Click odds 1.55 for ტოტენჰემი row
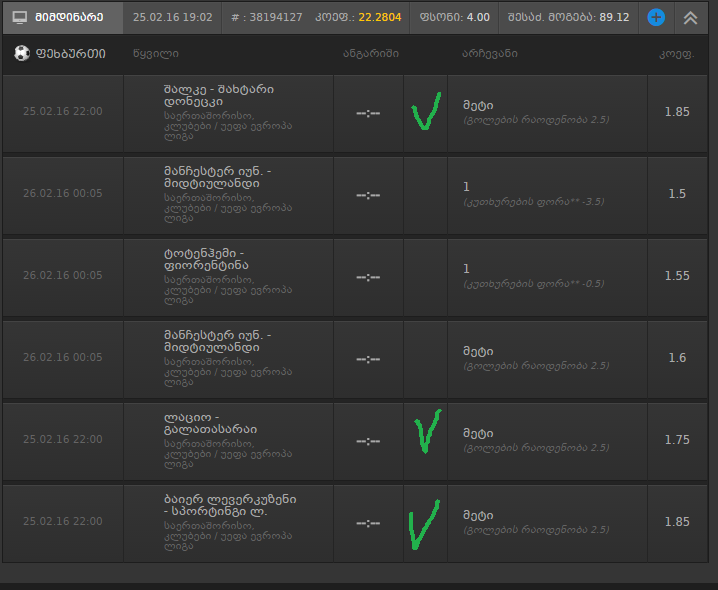This screenshot has height=590, width=718. (x=677, y=276)
